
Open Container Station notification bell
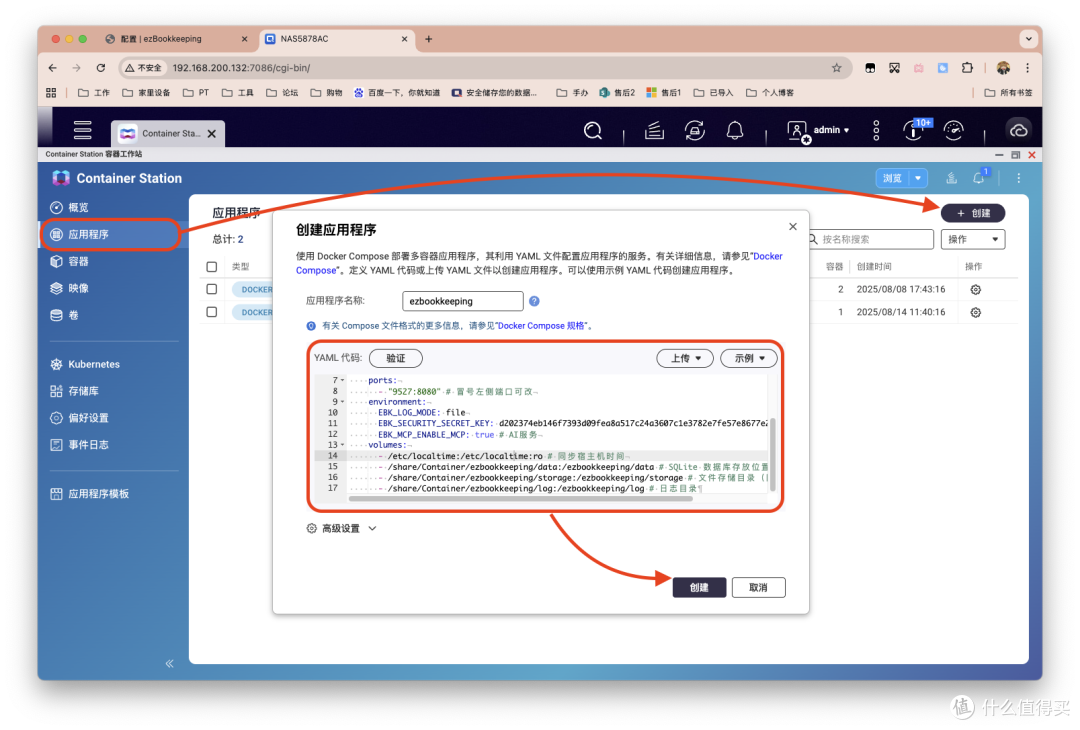pos(979,178)
